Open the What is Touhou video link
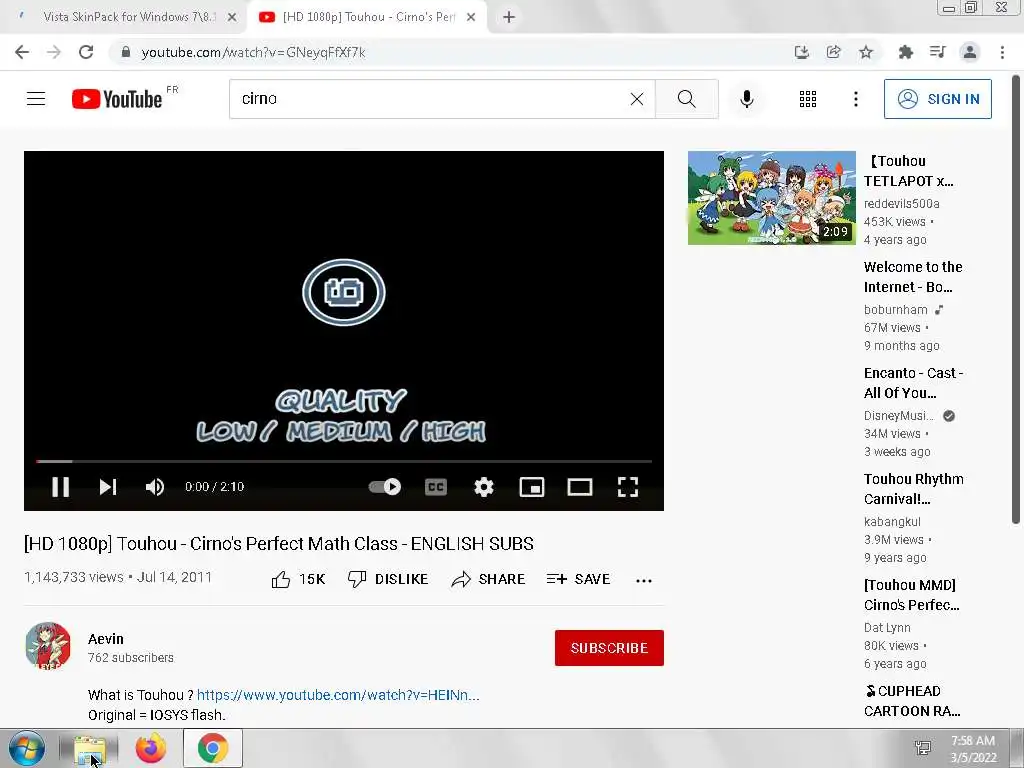Image resolution: width=1024 pixels, height=768 pixels. pyautogui.click(x=338, y=695)
